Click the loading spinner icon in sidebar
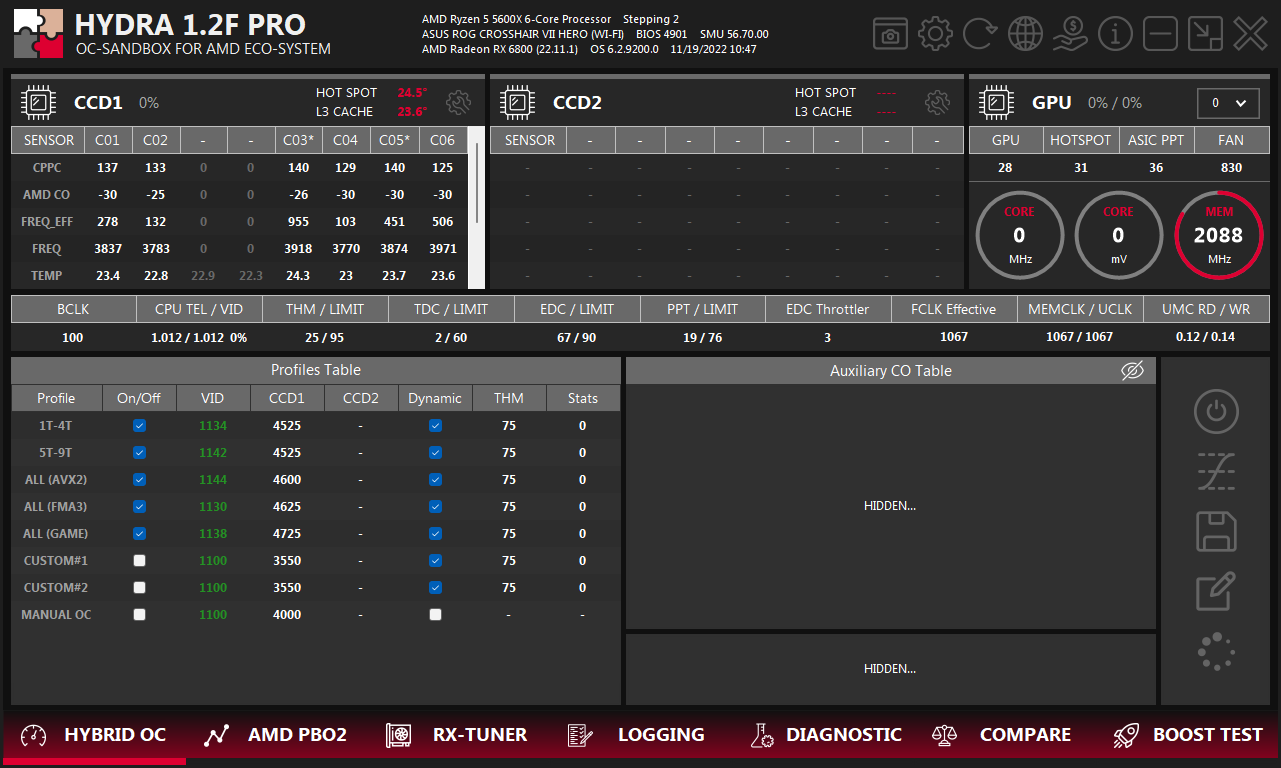This screenshot has height=768, width=1281. point(1216,650)
